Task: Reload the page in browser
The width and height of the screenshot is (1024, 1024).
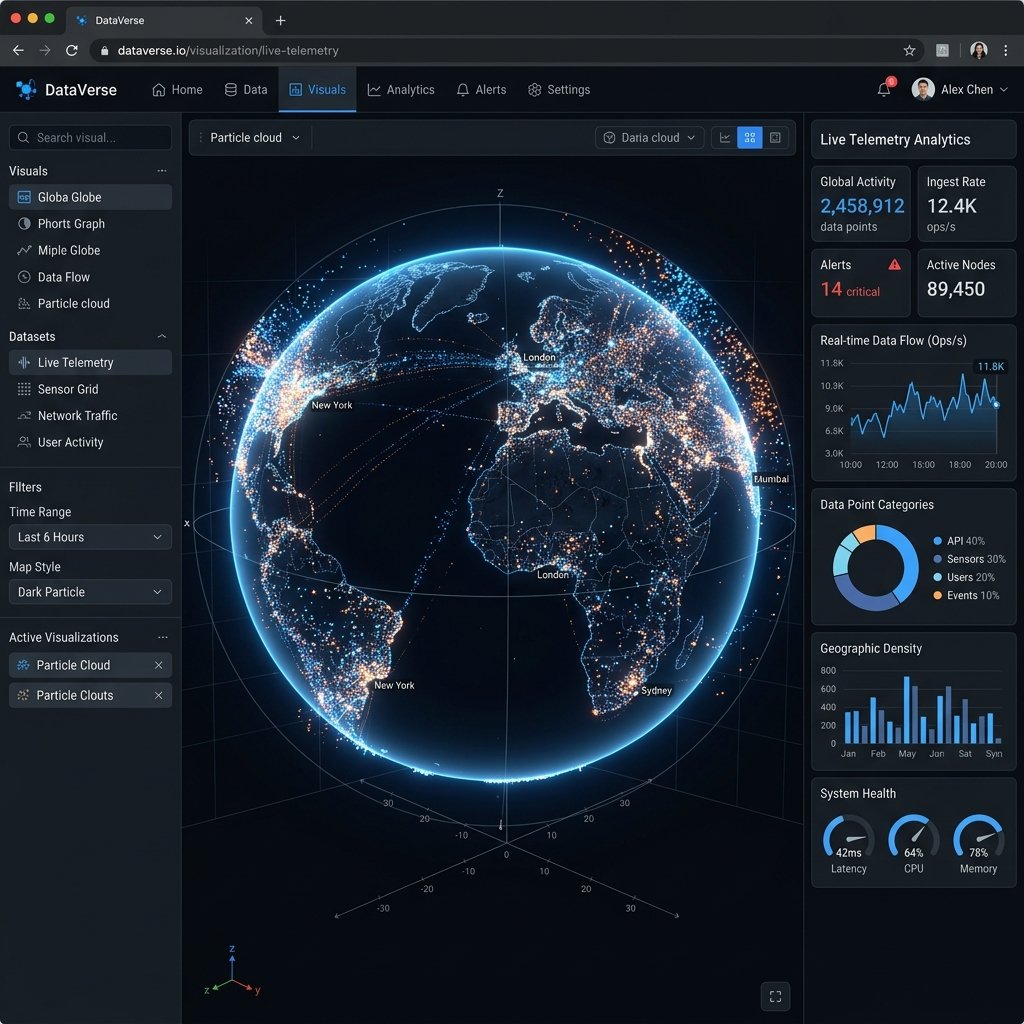Action: click(72, 50)
